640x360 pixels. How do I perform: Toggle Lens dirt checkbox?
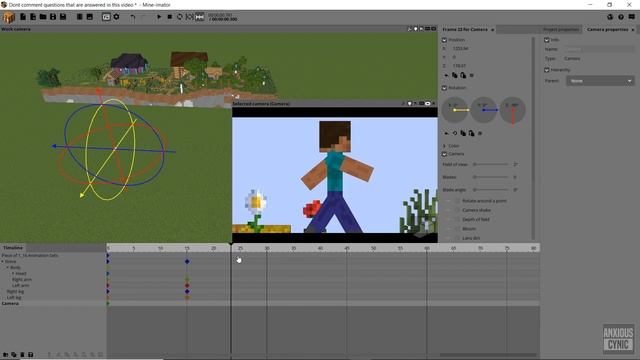click(x=457, y=238)
